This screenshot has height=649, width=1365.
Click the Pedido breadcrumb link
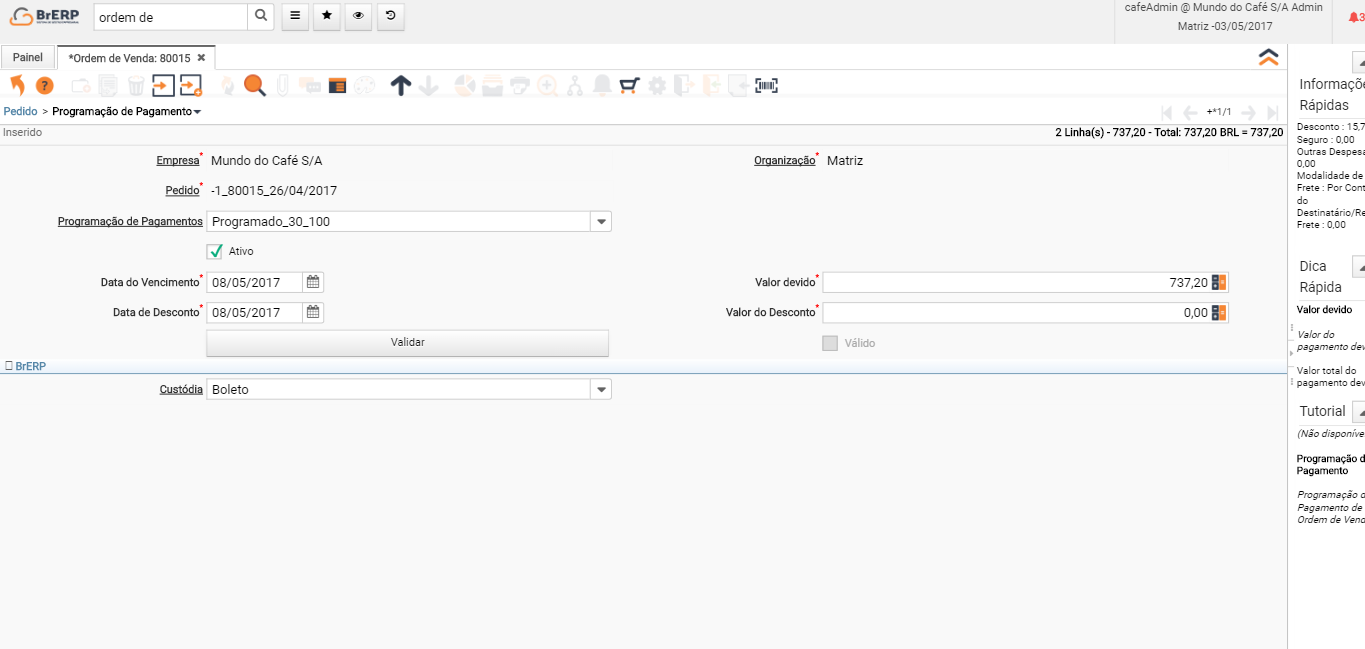tap(20, 112)
